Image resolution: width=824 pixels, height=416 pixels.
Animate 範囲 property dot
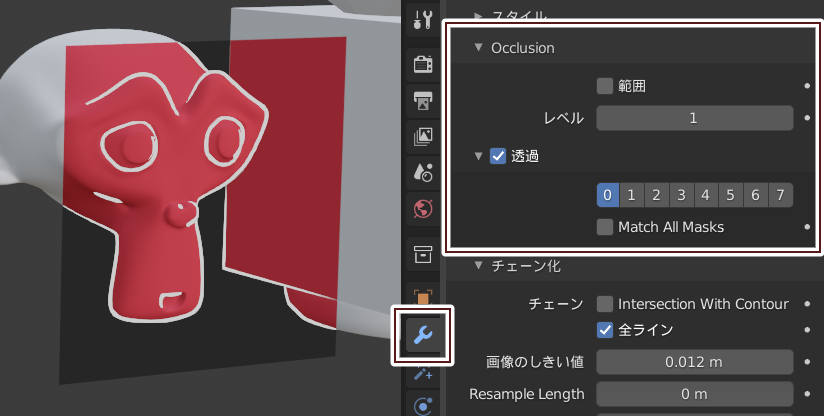coord(808,86)
